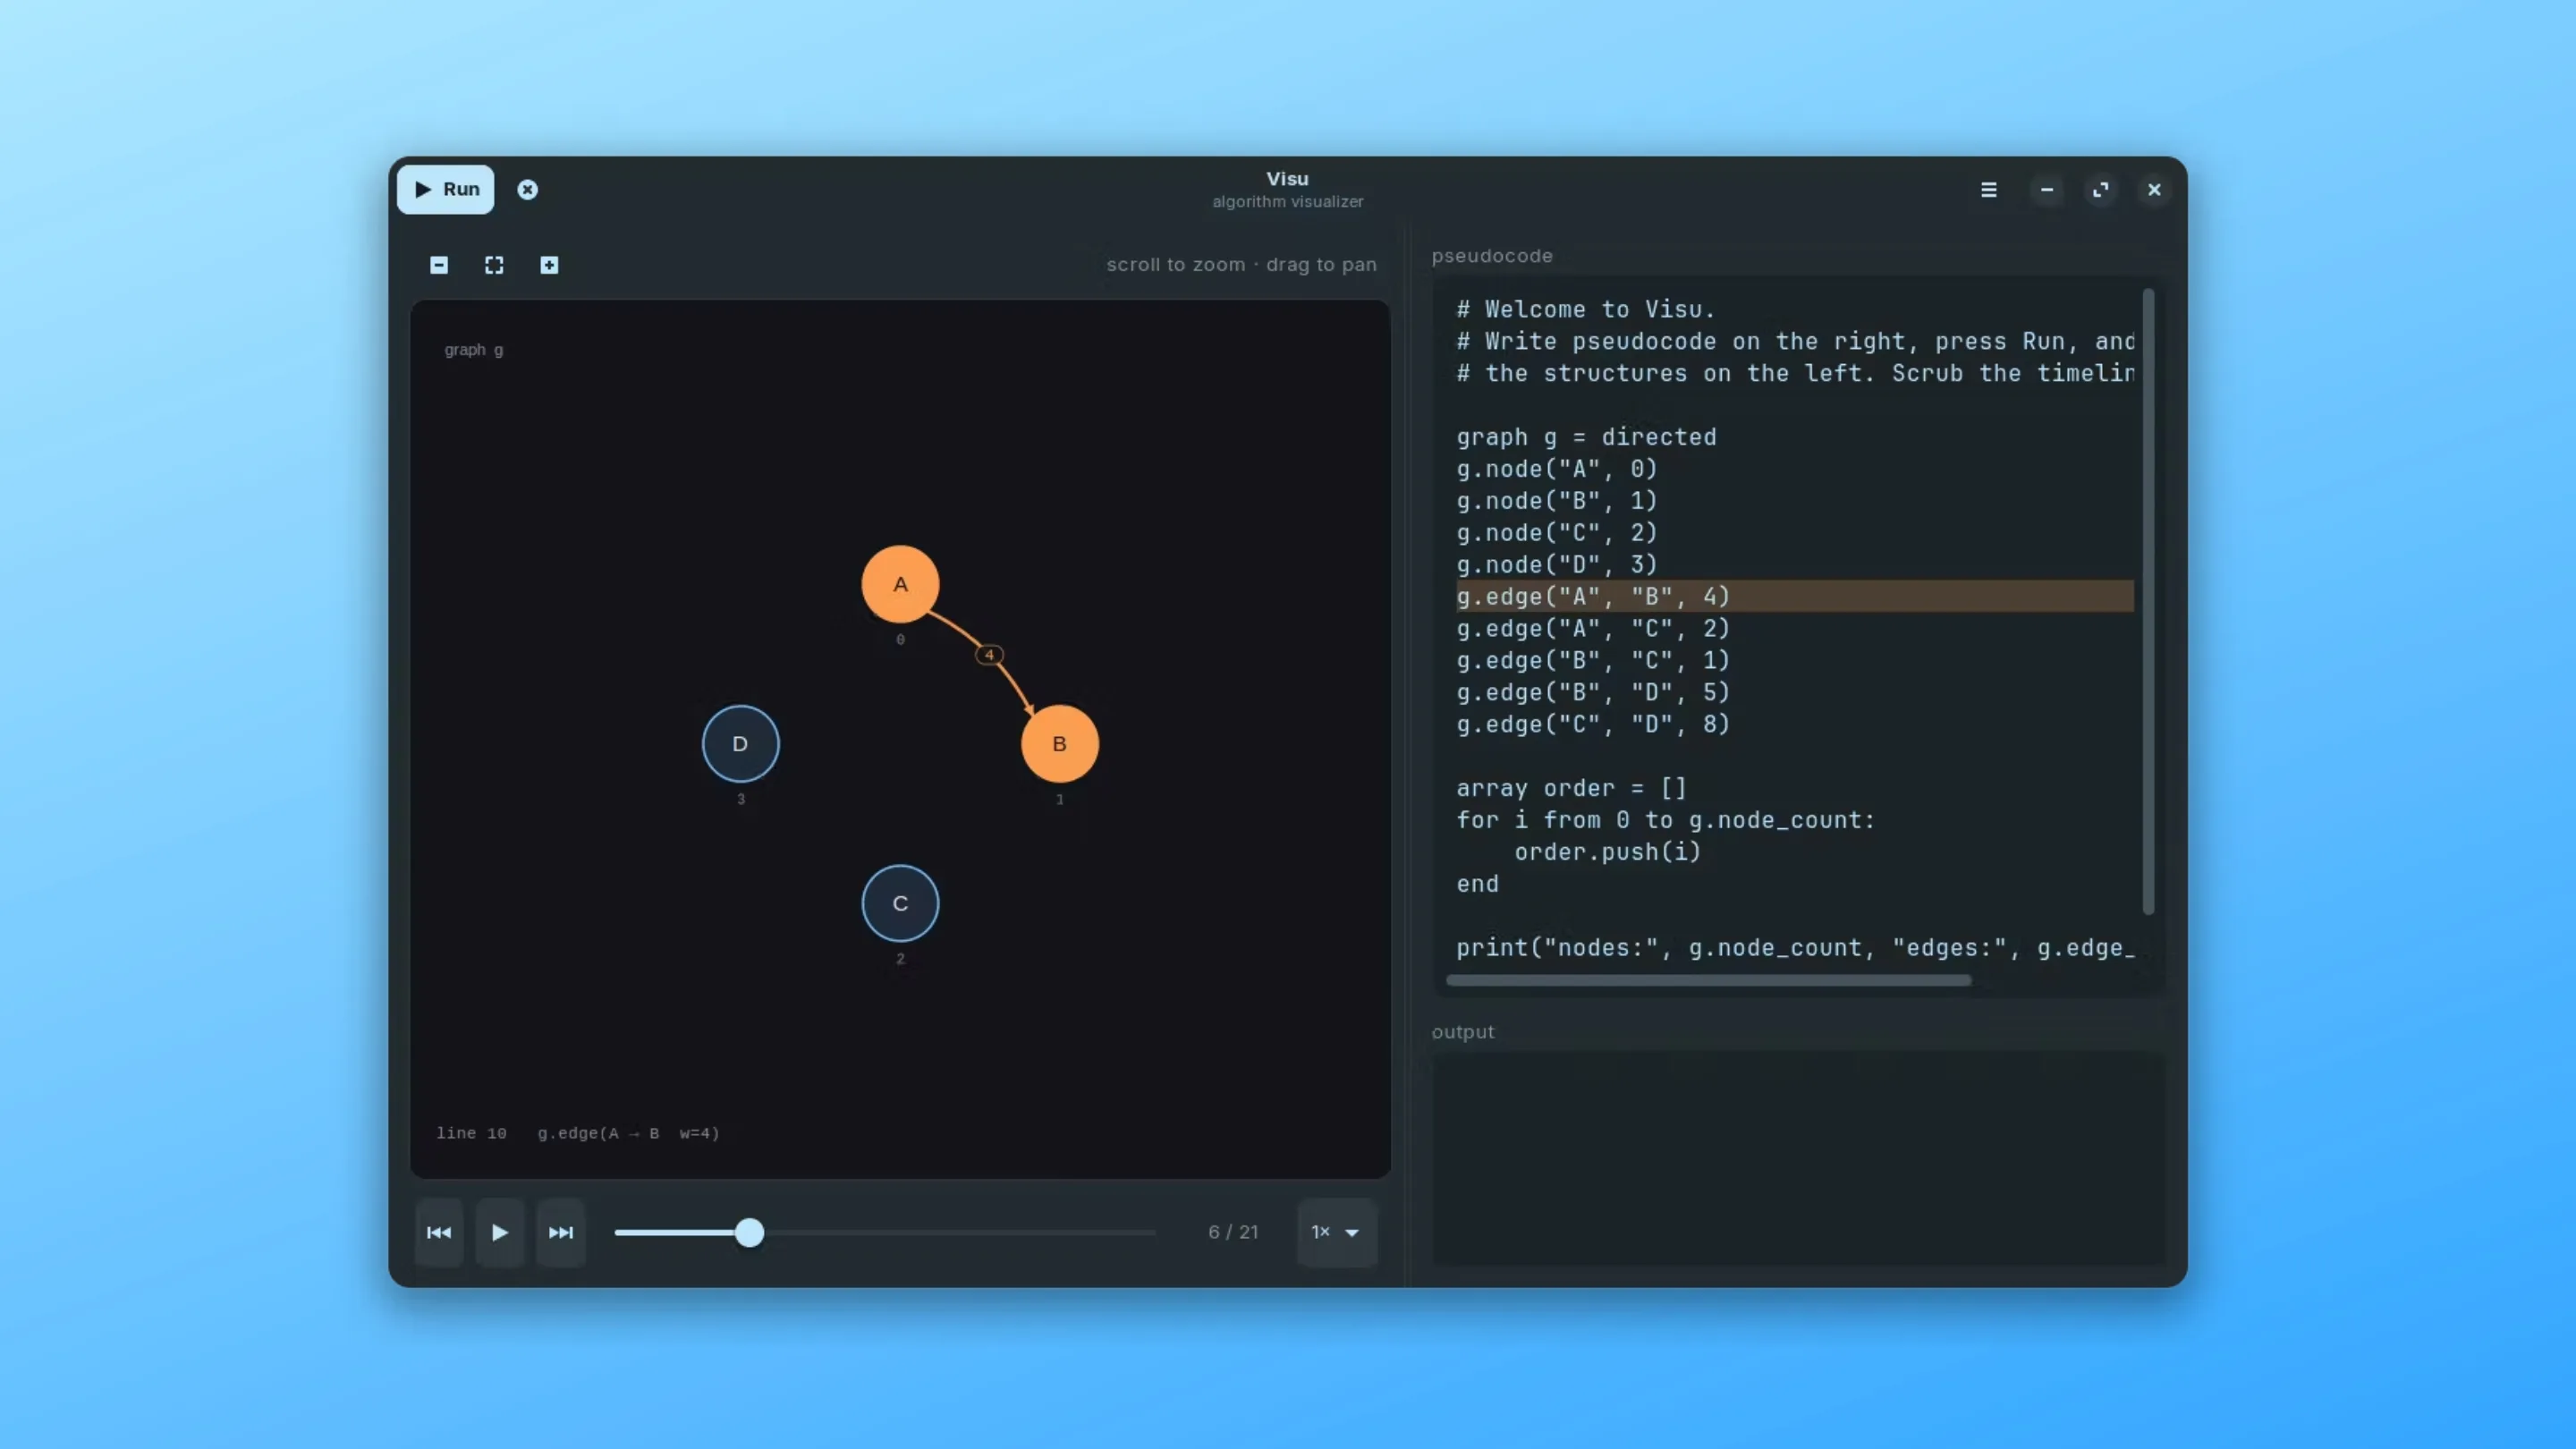Click the zoom out minus icon
The image size is (2576, 1449).
pyautogui.click(x=439, y=265)
